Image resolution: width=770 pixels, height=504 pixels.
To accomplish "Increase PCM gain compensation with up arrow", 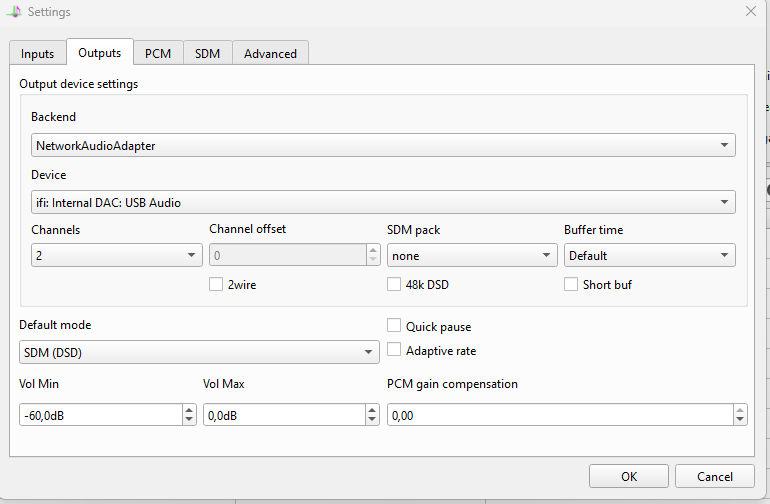I will tap(740, 410).
